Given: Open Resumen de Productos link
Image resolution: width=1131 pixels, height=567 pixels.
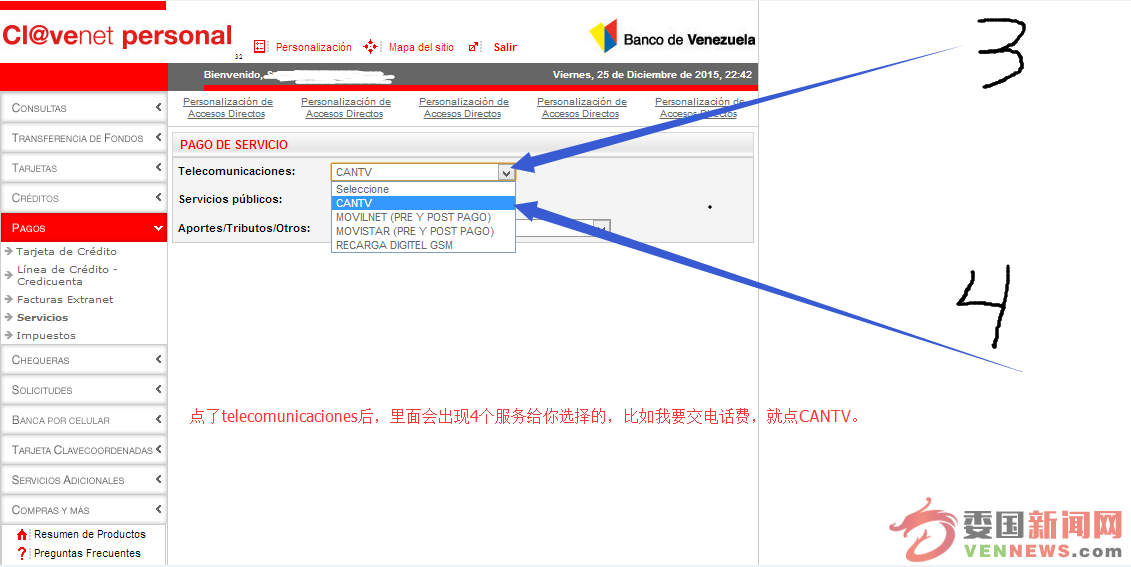Looking at the screenshot, I should point(90,535).
